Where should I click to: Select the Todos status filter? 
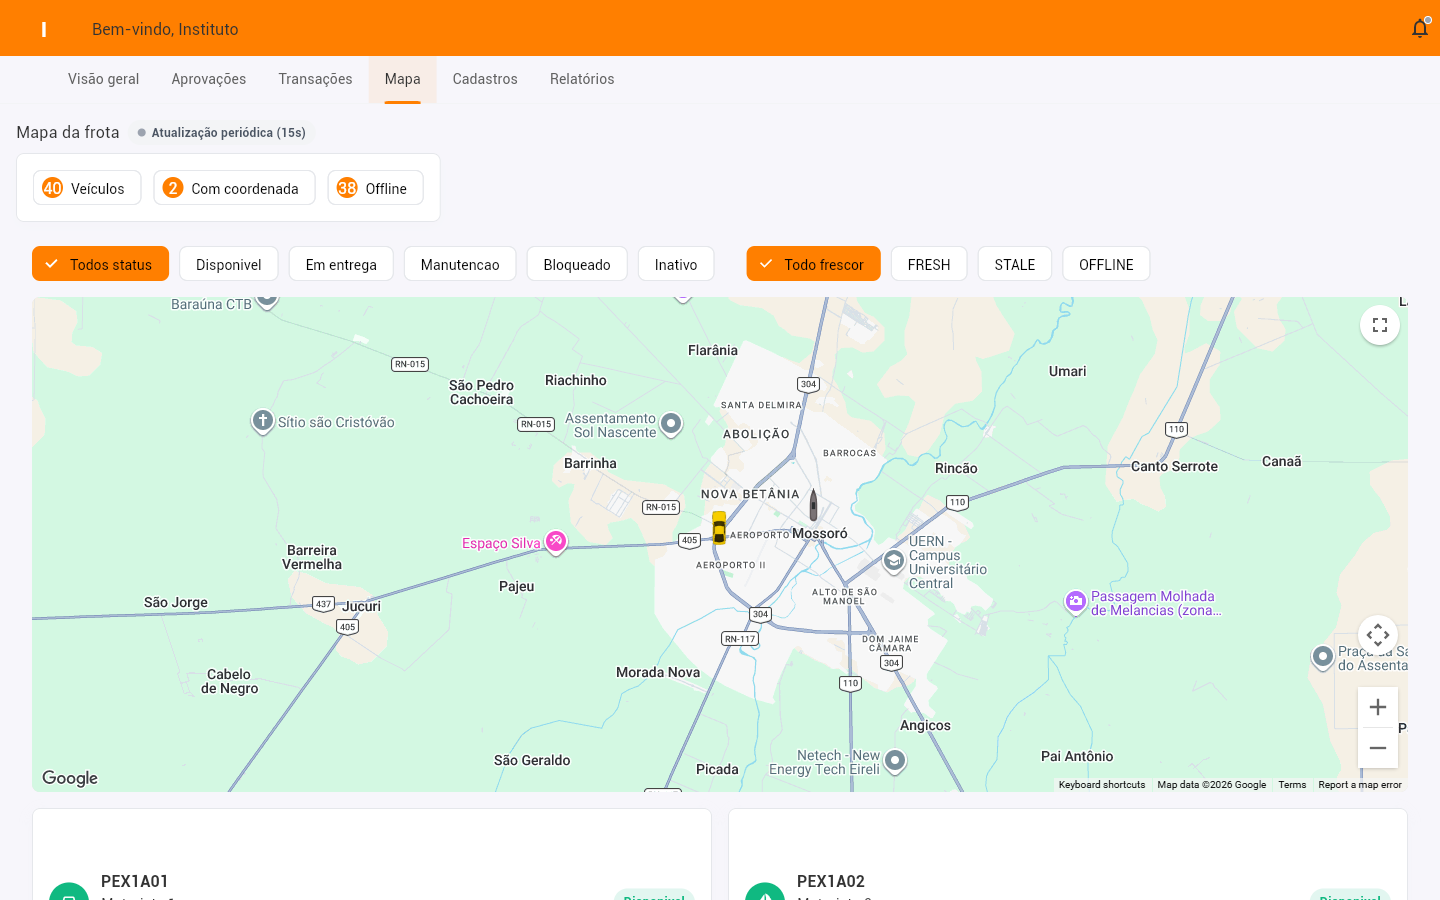[100, 264]
